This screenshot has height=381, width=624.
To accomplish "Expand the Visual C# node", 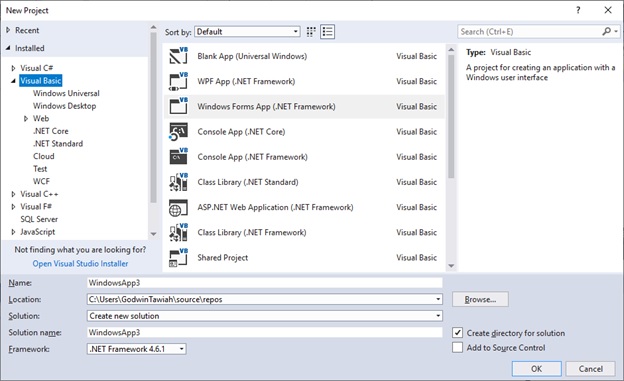I will (13, 68).
